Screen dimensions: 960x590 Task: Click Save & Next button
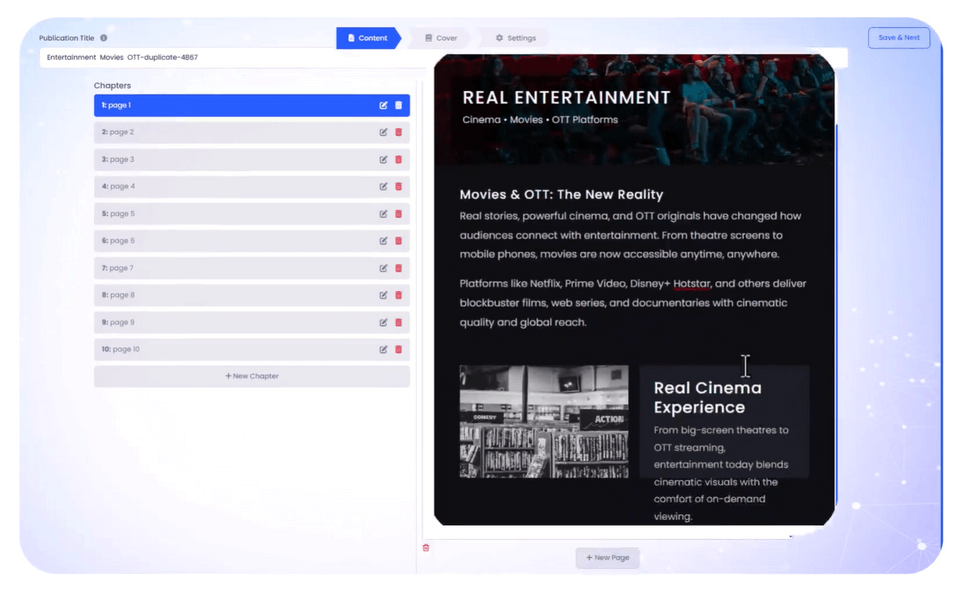[898, 38]
